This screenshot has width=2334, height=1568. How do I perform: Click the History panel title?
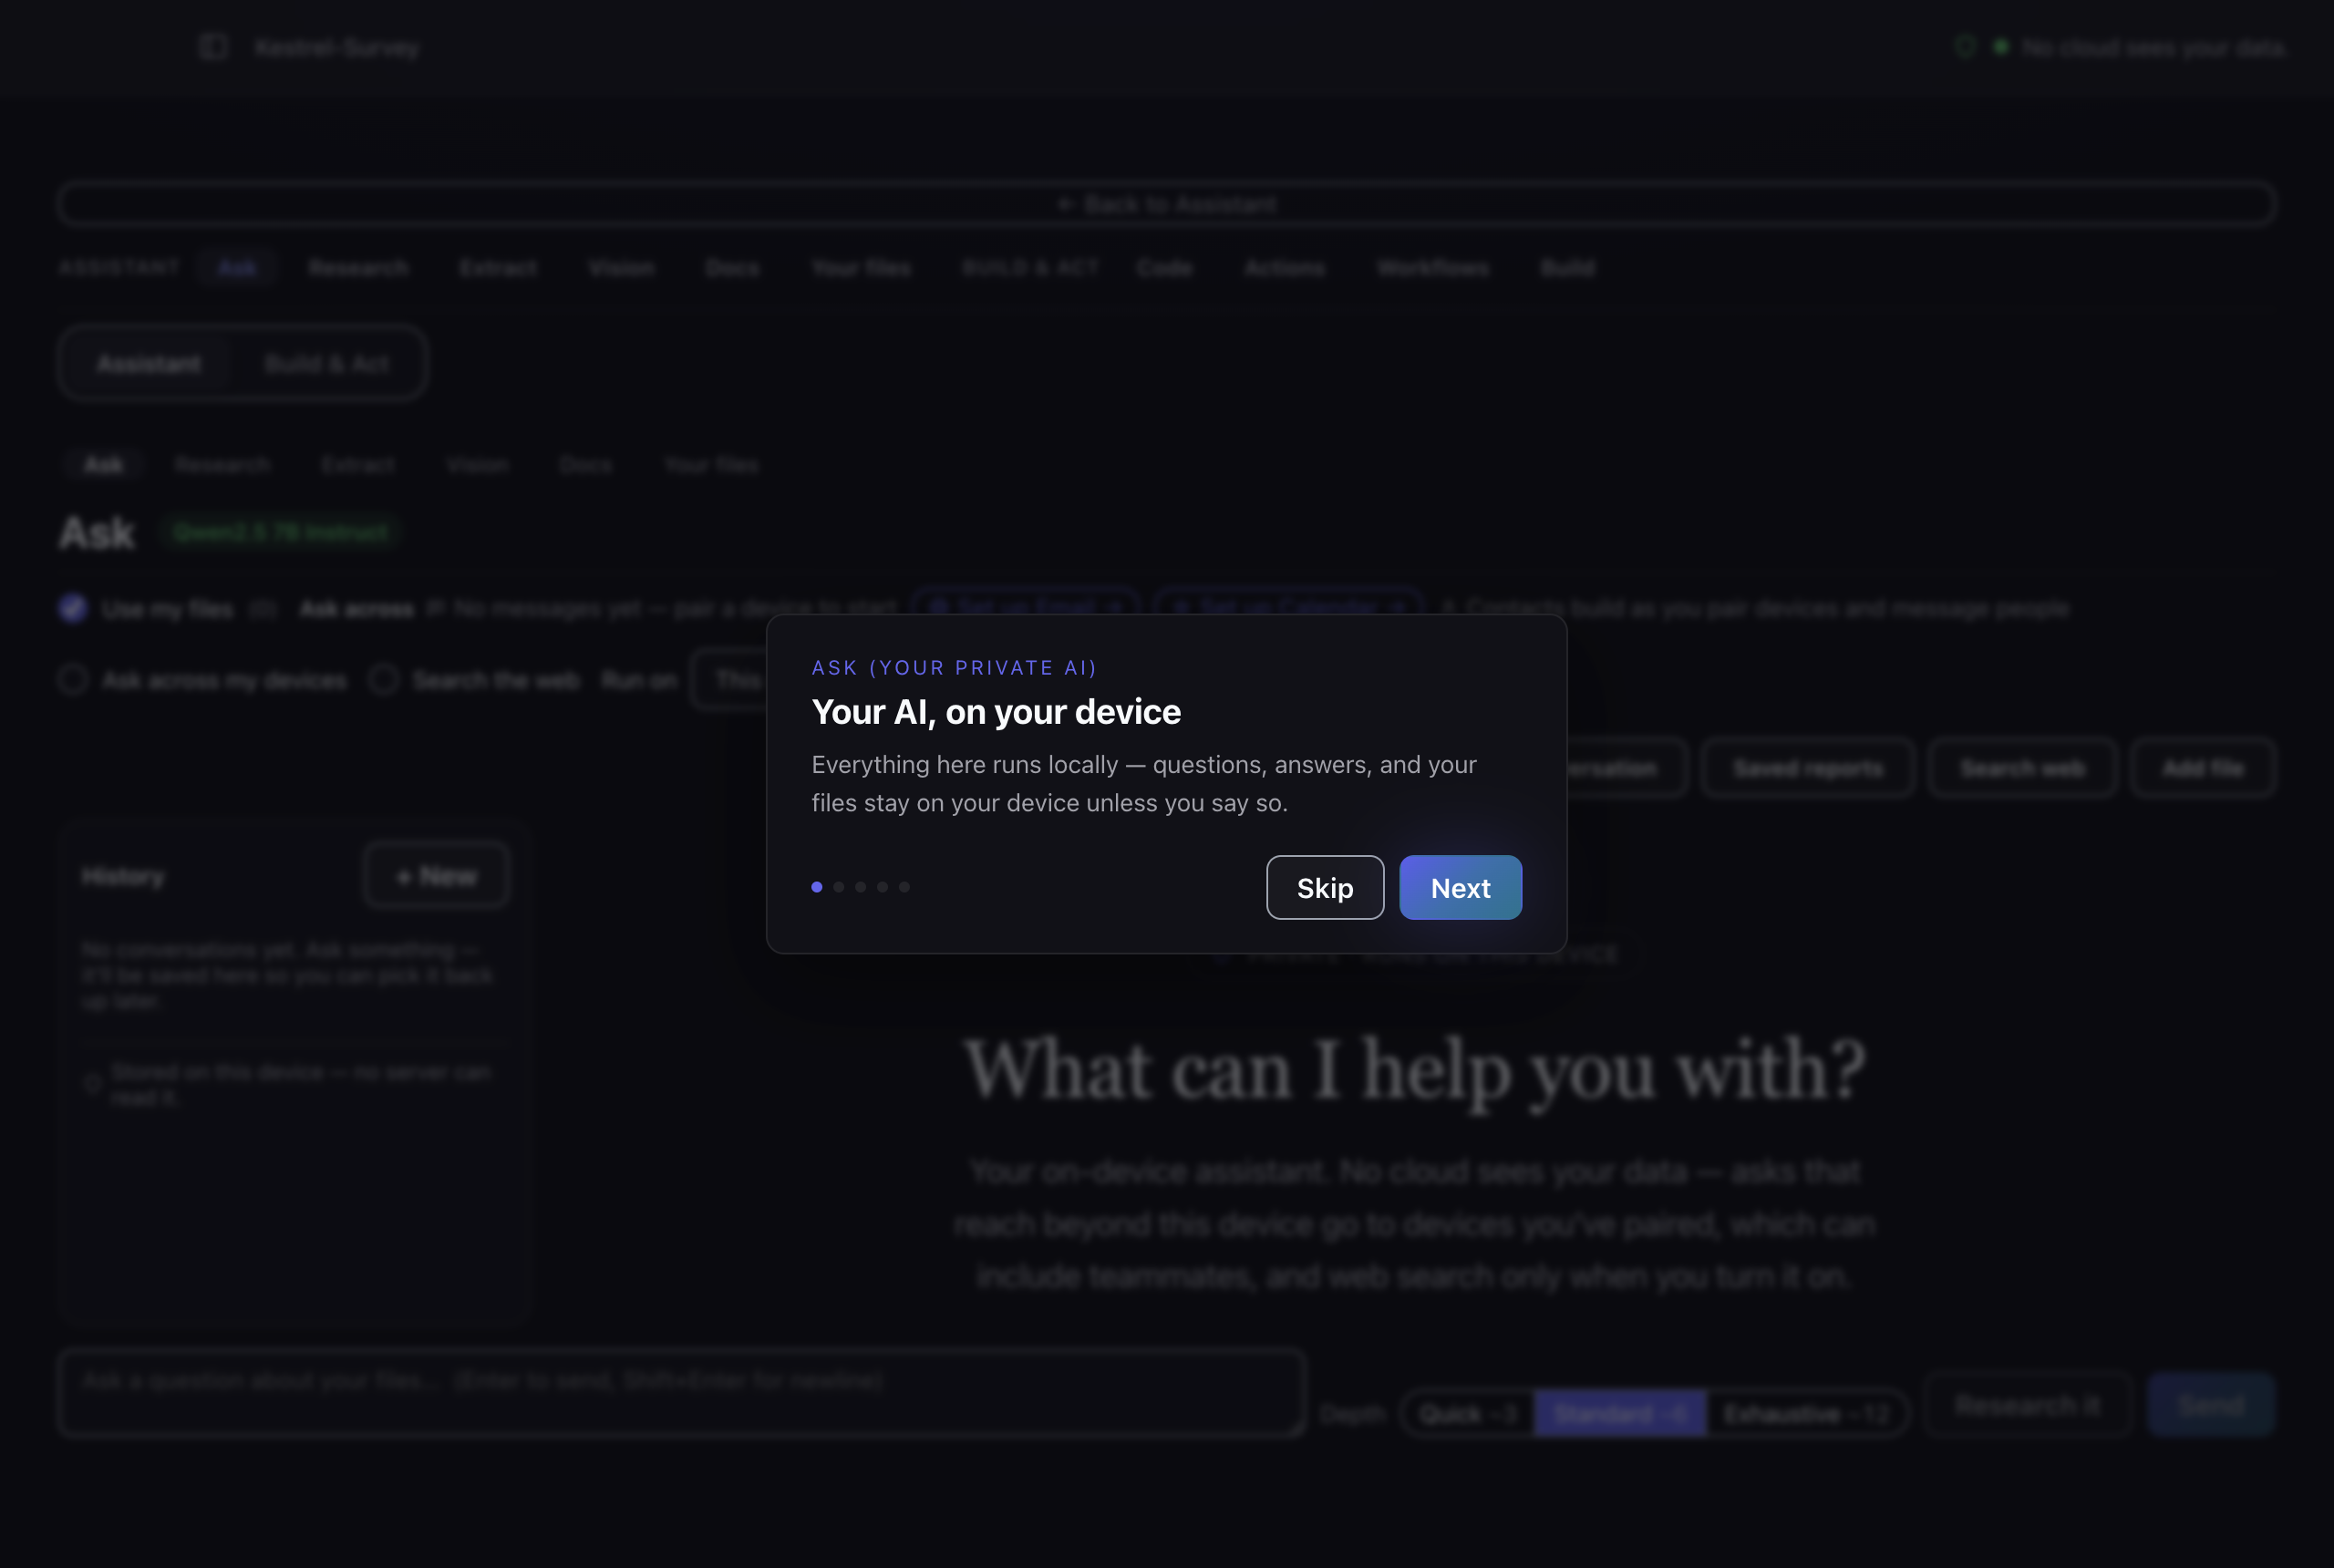coord(123,876)
